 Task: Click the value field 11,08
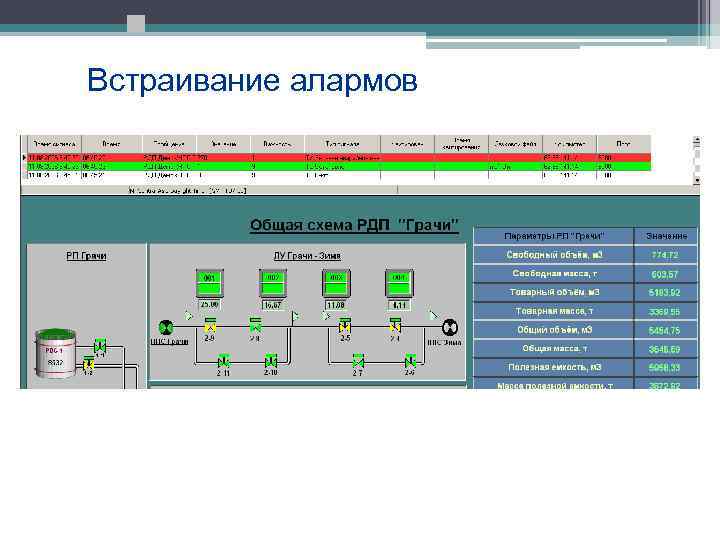(336, 305)
